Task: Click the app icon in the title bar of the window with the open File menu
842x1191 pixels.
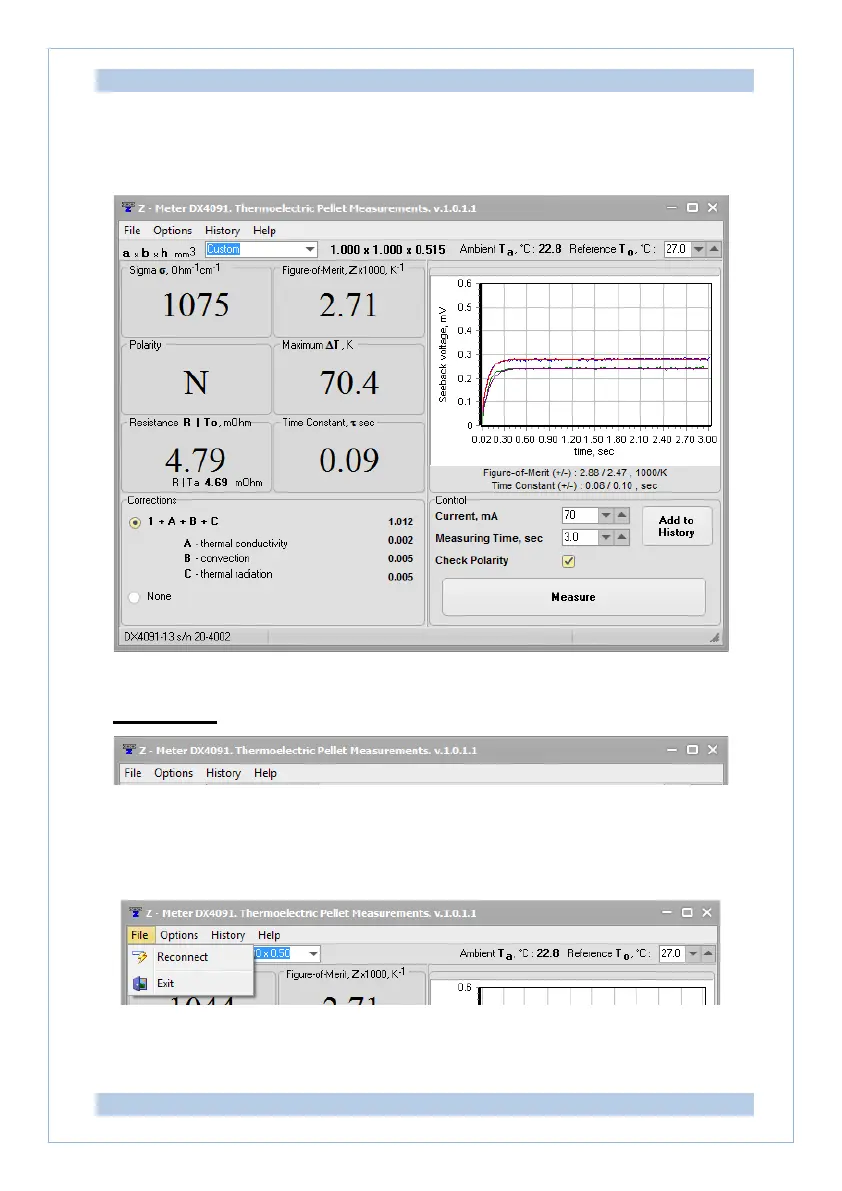Action: tap(135, 912)
